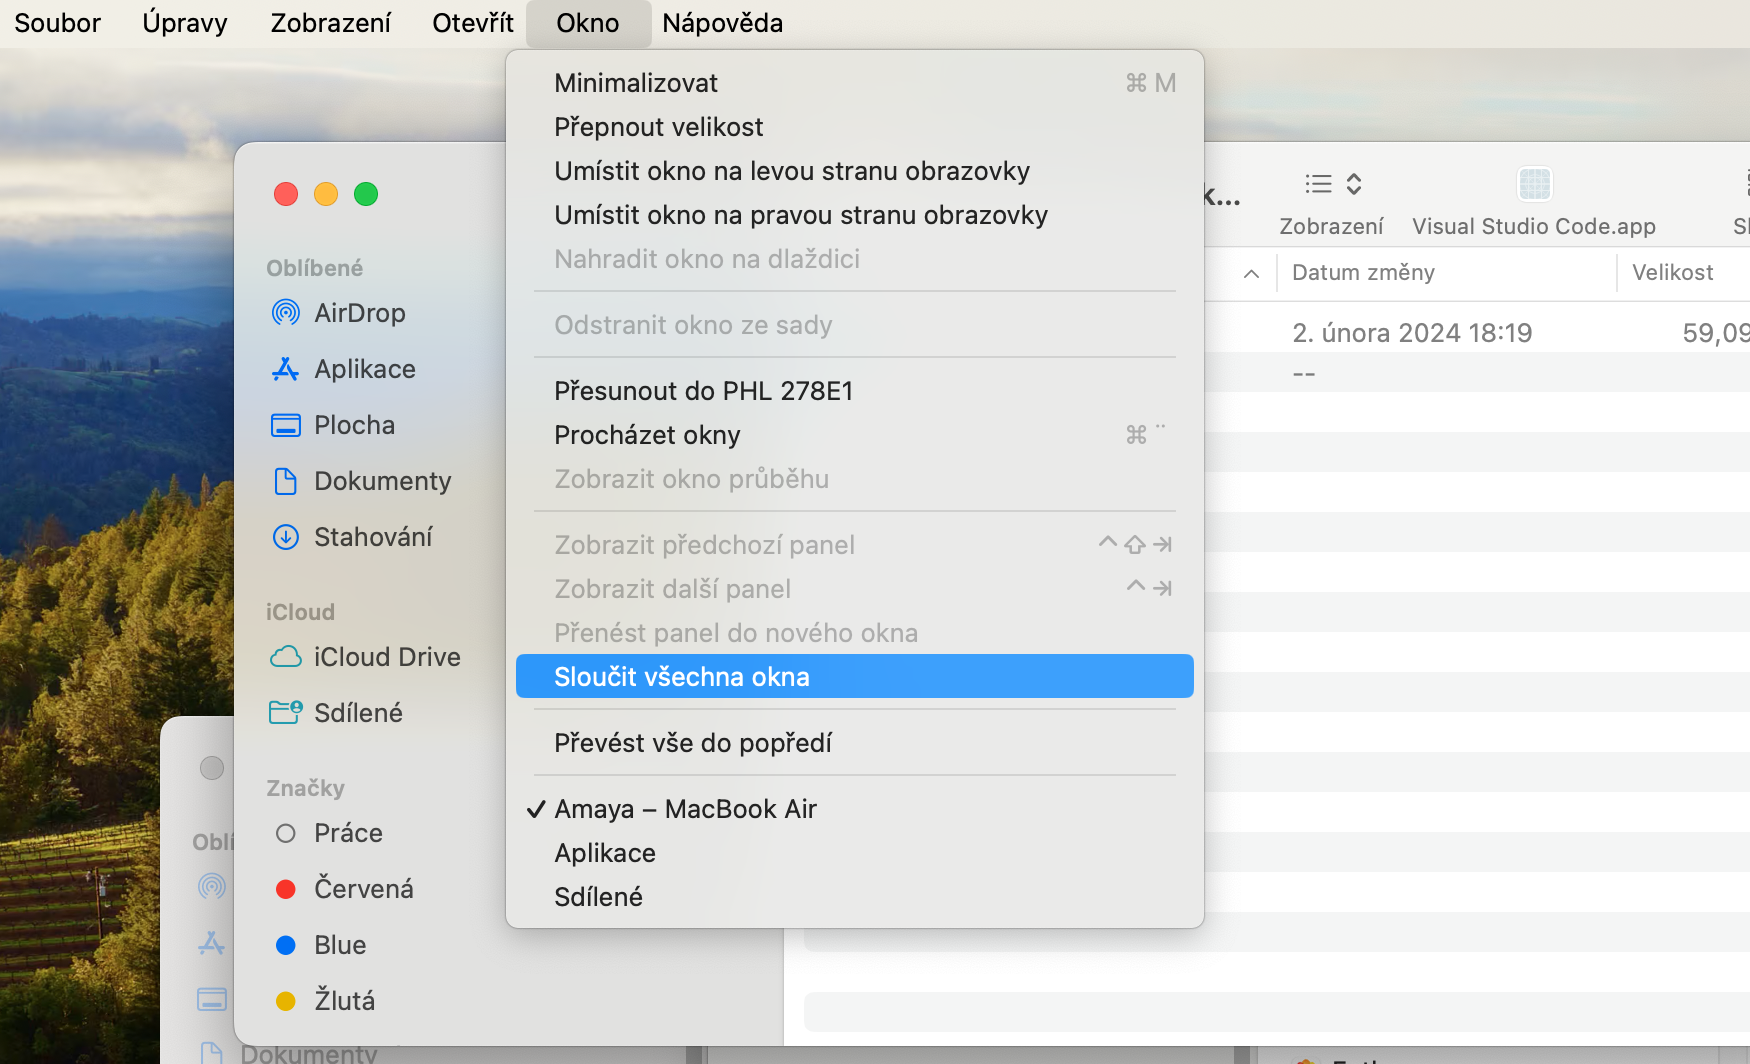
Task: Click the list view icon above Zobrazení
Action: 1319,184
